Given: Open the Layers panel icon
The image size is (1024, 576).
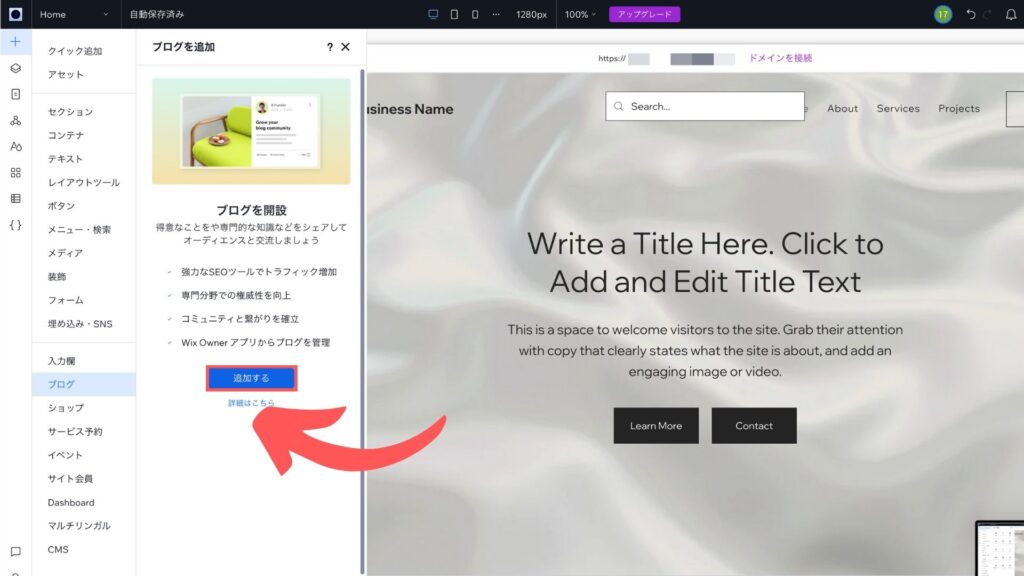Looking at the screenshot, I should click(x=16, y=68).
